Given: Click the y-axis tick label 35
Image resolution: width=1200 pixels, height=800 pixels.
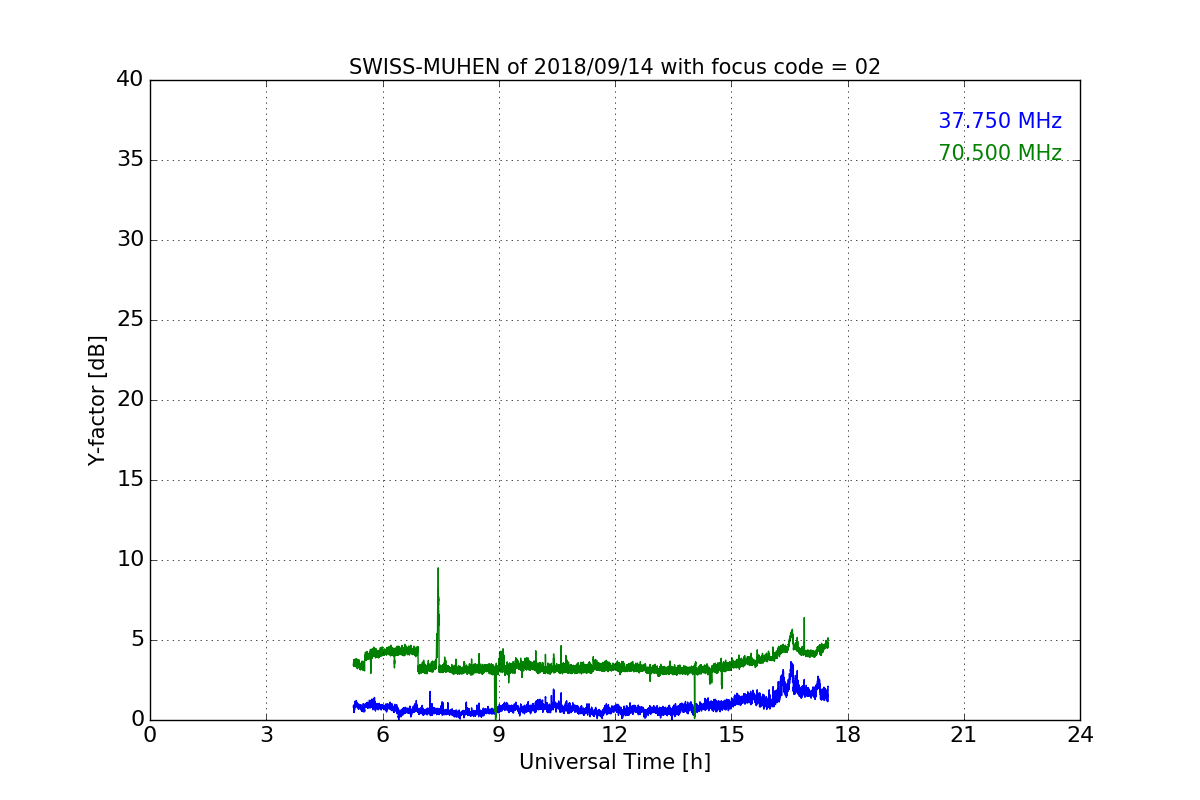Looking at the screenshot, I should pos(129,160).
